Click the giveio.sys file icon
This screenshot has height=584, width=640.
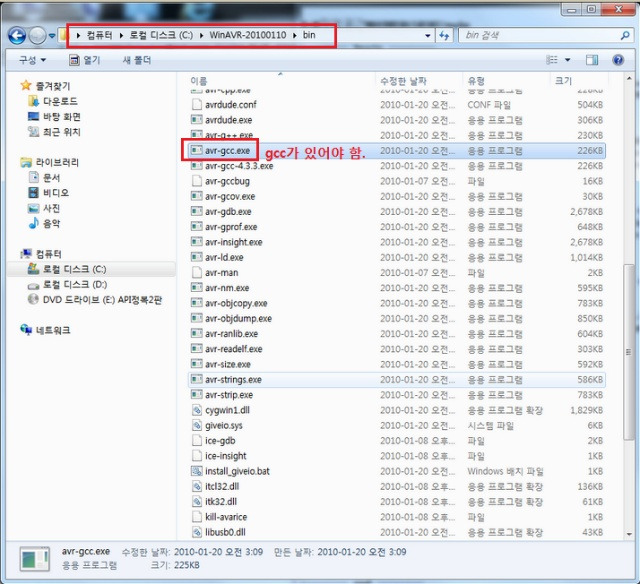pyautogui.click(x=197, y=425)
